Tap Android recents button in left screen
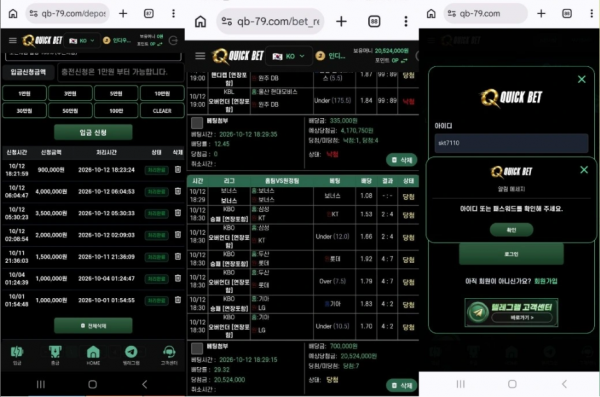600x397 pixels. [41, 384]
